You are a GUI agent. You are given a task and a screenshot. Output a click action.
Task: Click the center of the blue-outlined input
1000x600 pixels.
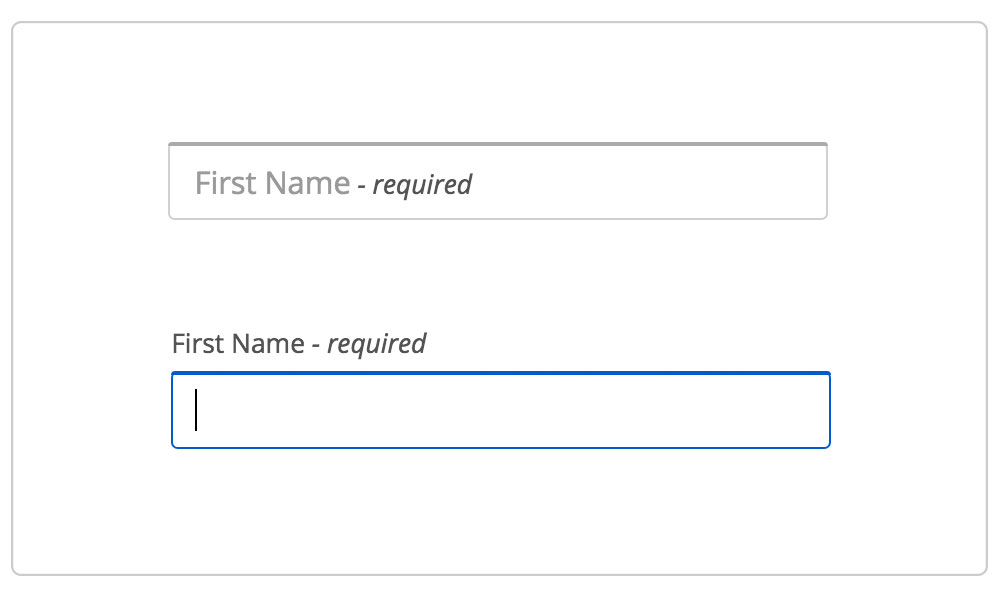click(501, 410)
